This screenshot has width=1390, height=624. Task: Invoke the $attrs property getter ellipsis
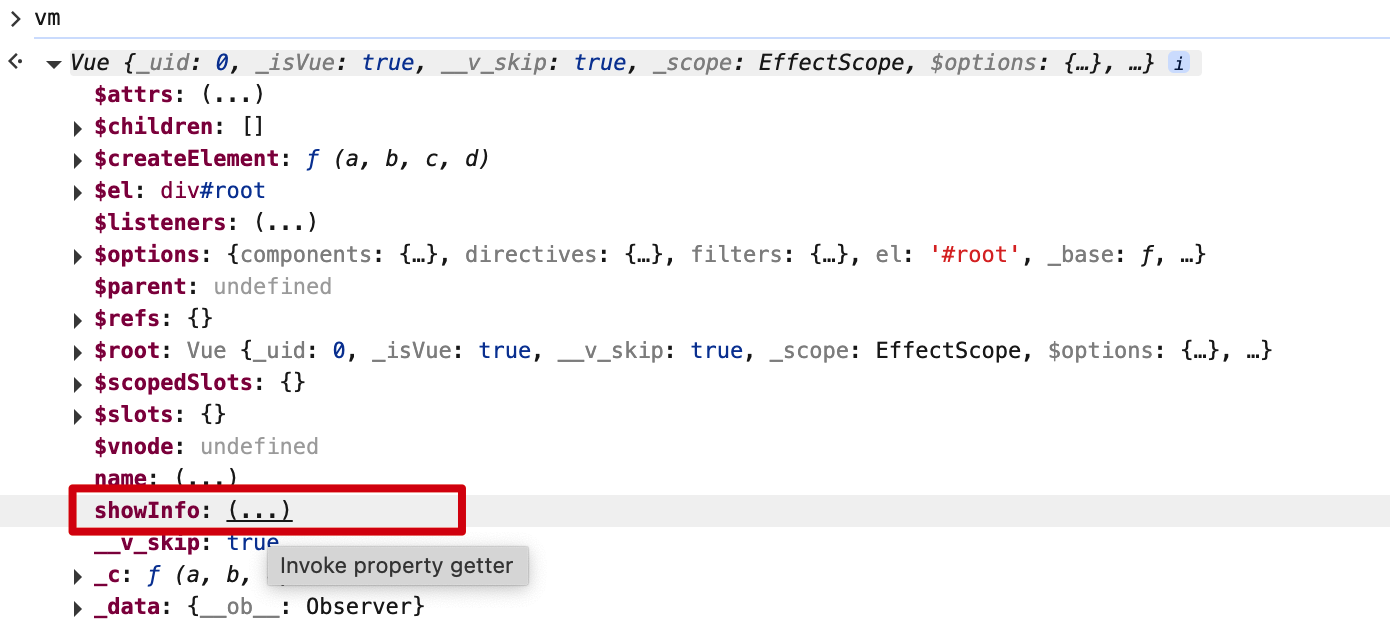click(231, 96)
